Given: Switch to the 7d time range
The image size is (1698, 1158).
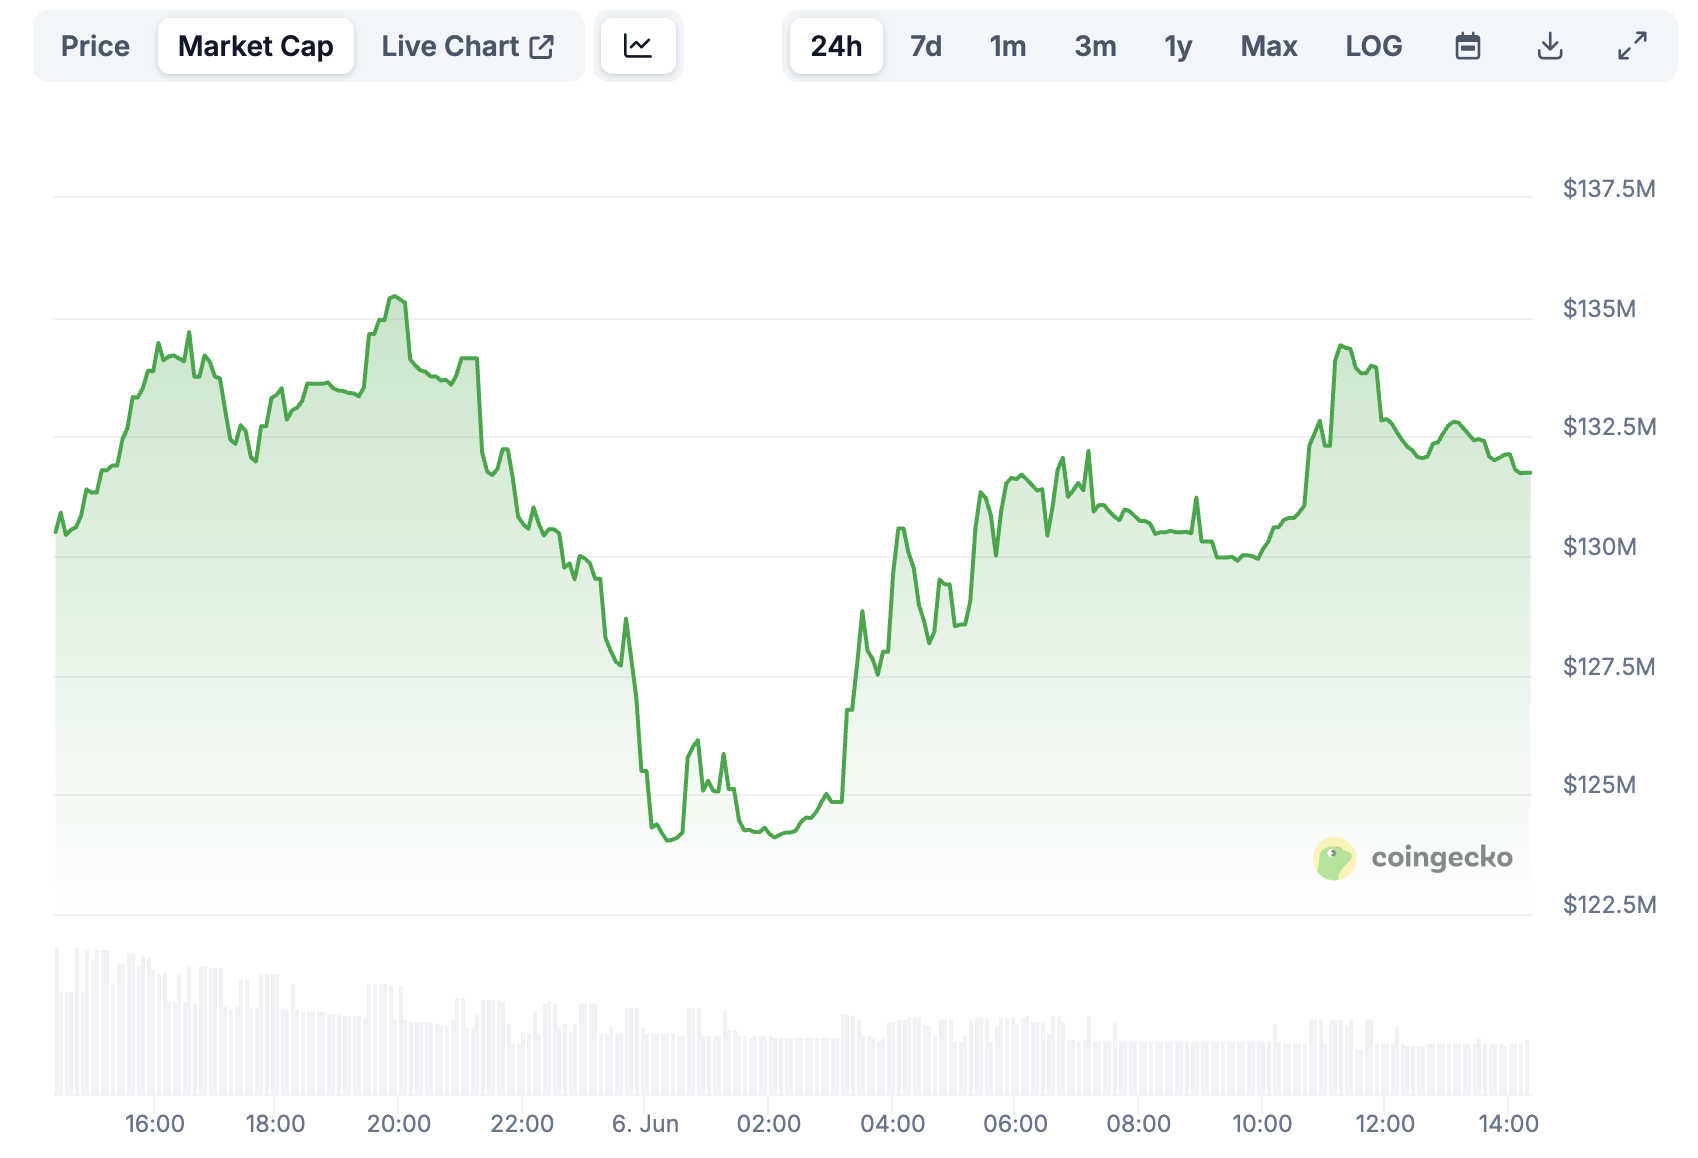Looking at the screenshot, I should (x=926, y=46).
